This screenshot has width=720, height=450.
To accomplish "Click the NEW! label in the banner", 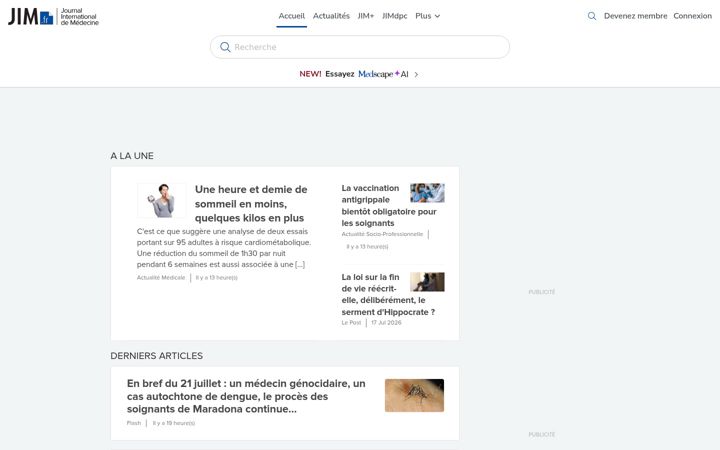I will coord(310,74).
